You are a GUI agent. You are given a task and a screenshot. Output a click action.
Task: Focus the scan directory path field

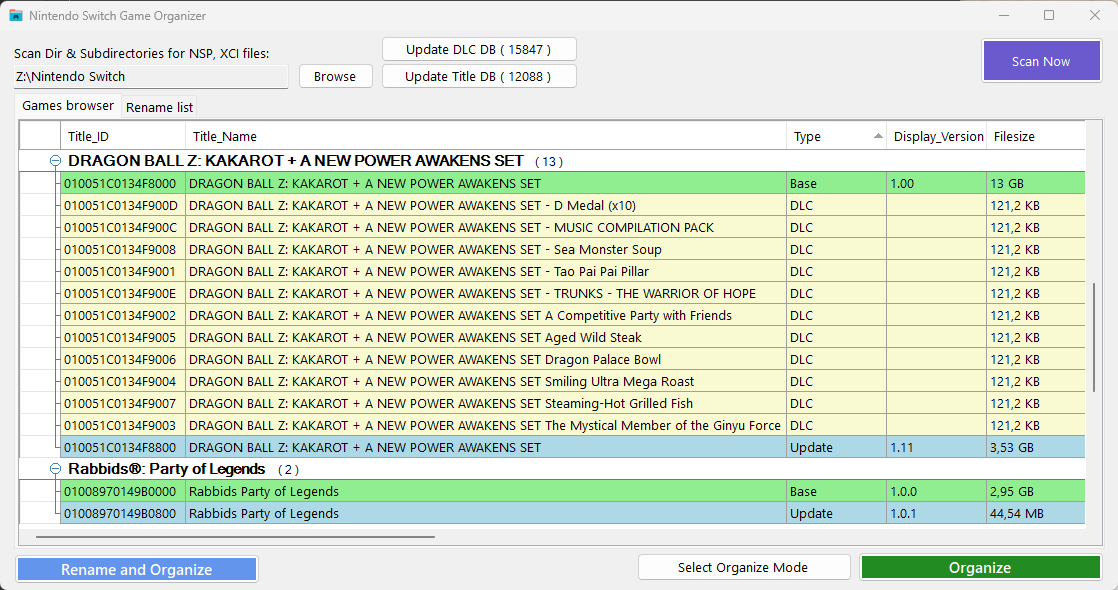(150, 76)
